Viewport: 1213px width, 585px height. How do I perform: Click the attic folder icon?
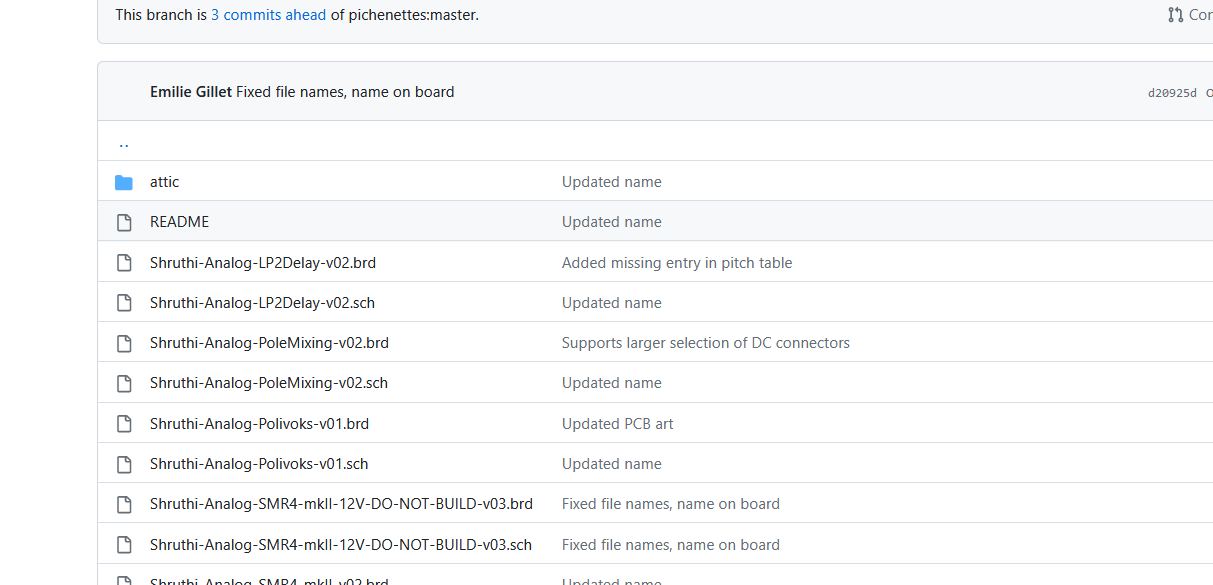(124, 182)
